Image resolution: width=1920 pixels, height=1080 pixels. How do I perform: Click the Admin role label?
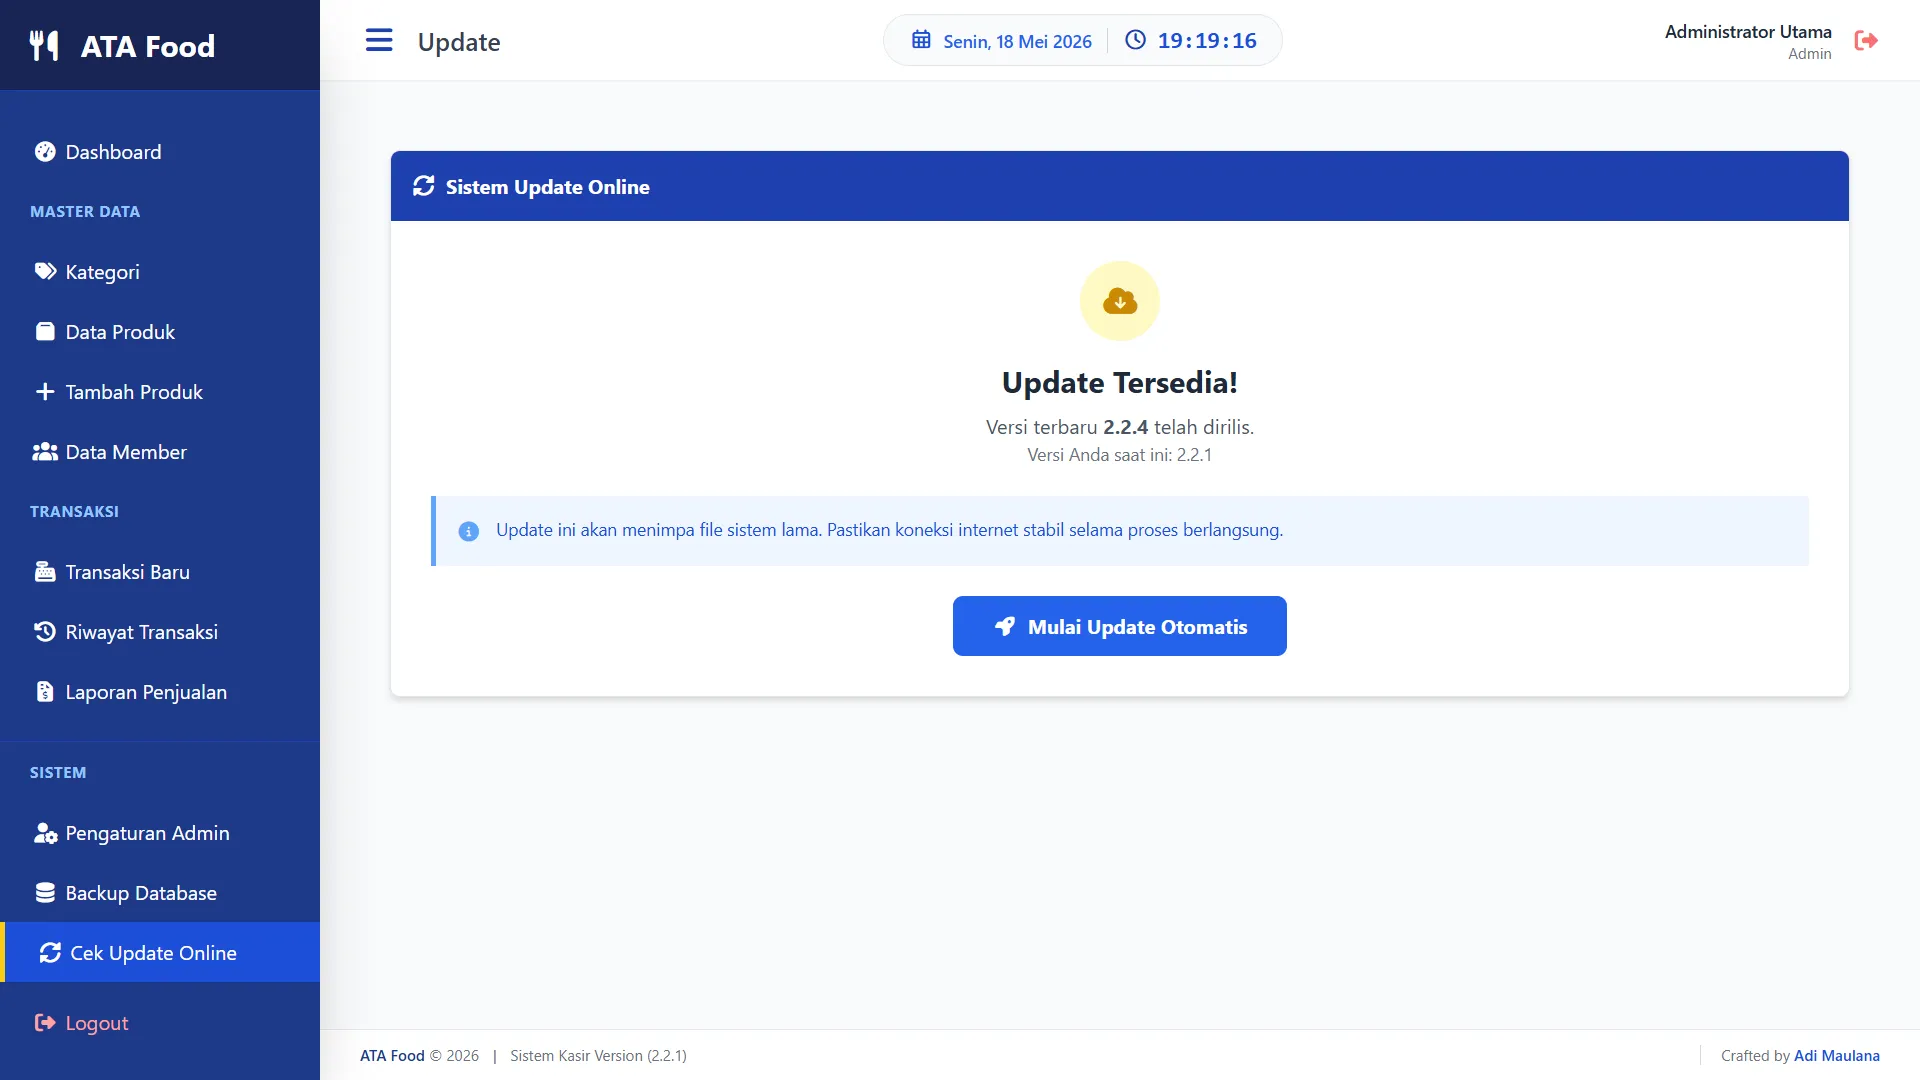1809,54
